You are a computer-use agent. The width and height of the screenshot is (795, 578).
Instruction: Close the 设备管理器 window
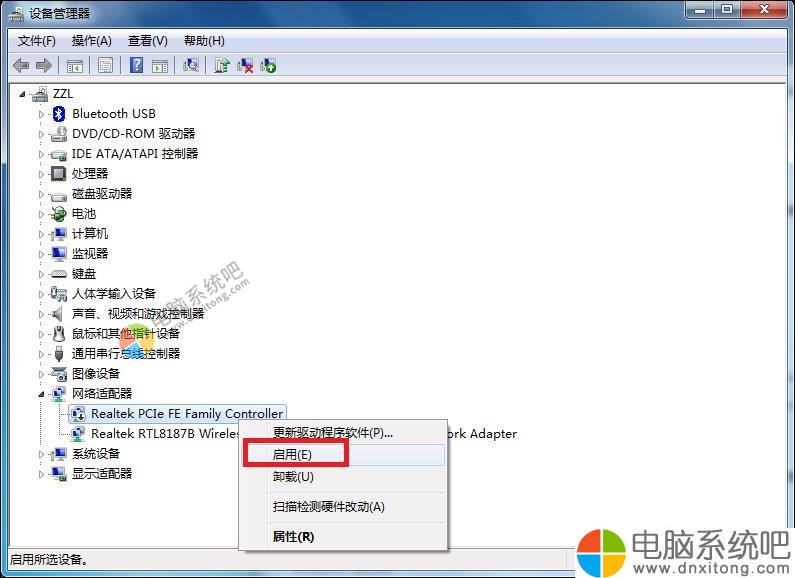(x=765, y=10)
